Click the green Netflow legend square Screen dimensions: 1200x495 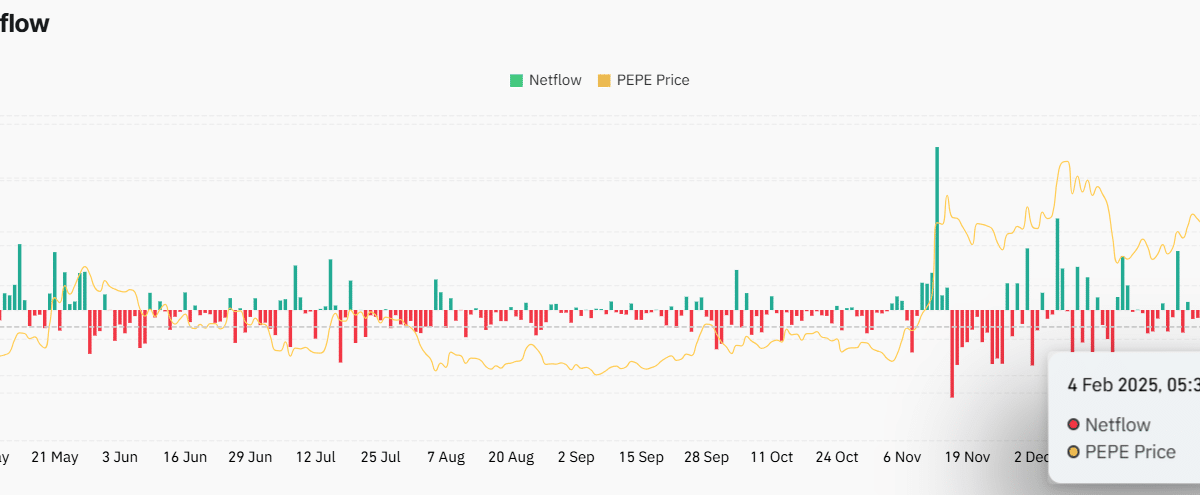coord(516,80)
